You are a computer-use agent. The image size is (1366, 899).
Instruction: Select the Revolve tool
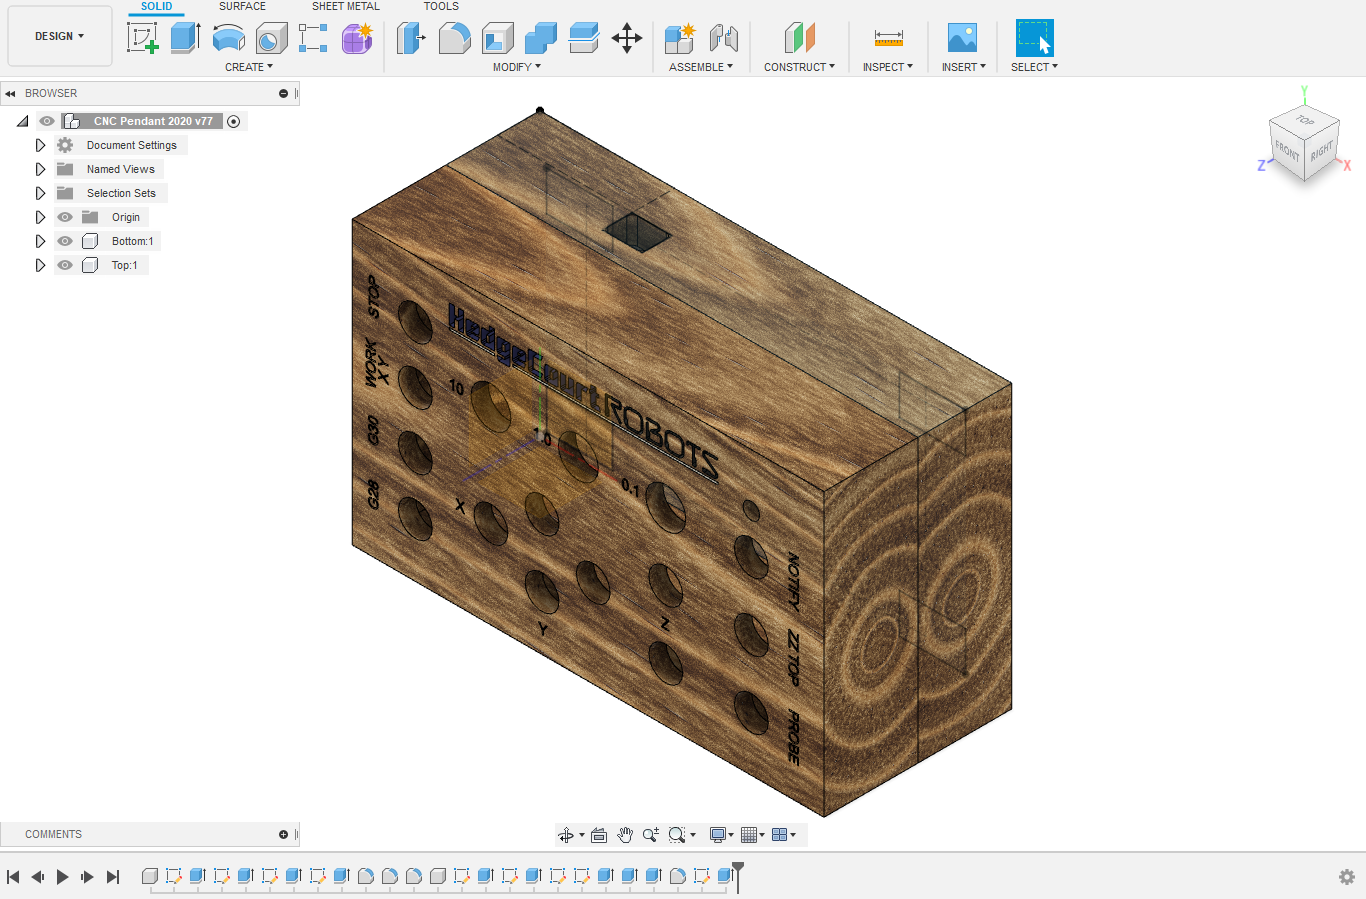pos(229,38)
